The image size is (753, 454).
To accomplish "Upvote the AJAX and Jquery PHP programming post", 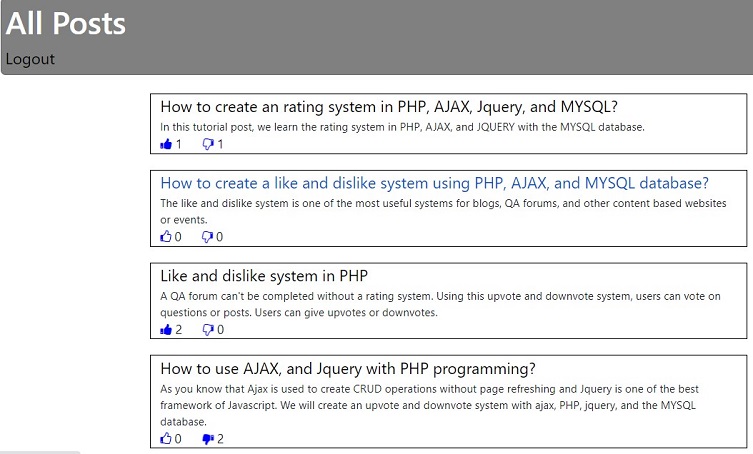I will coord(166,438).
